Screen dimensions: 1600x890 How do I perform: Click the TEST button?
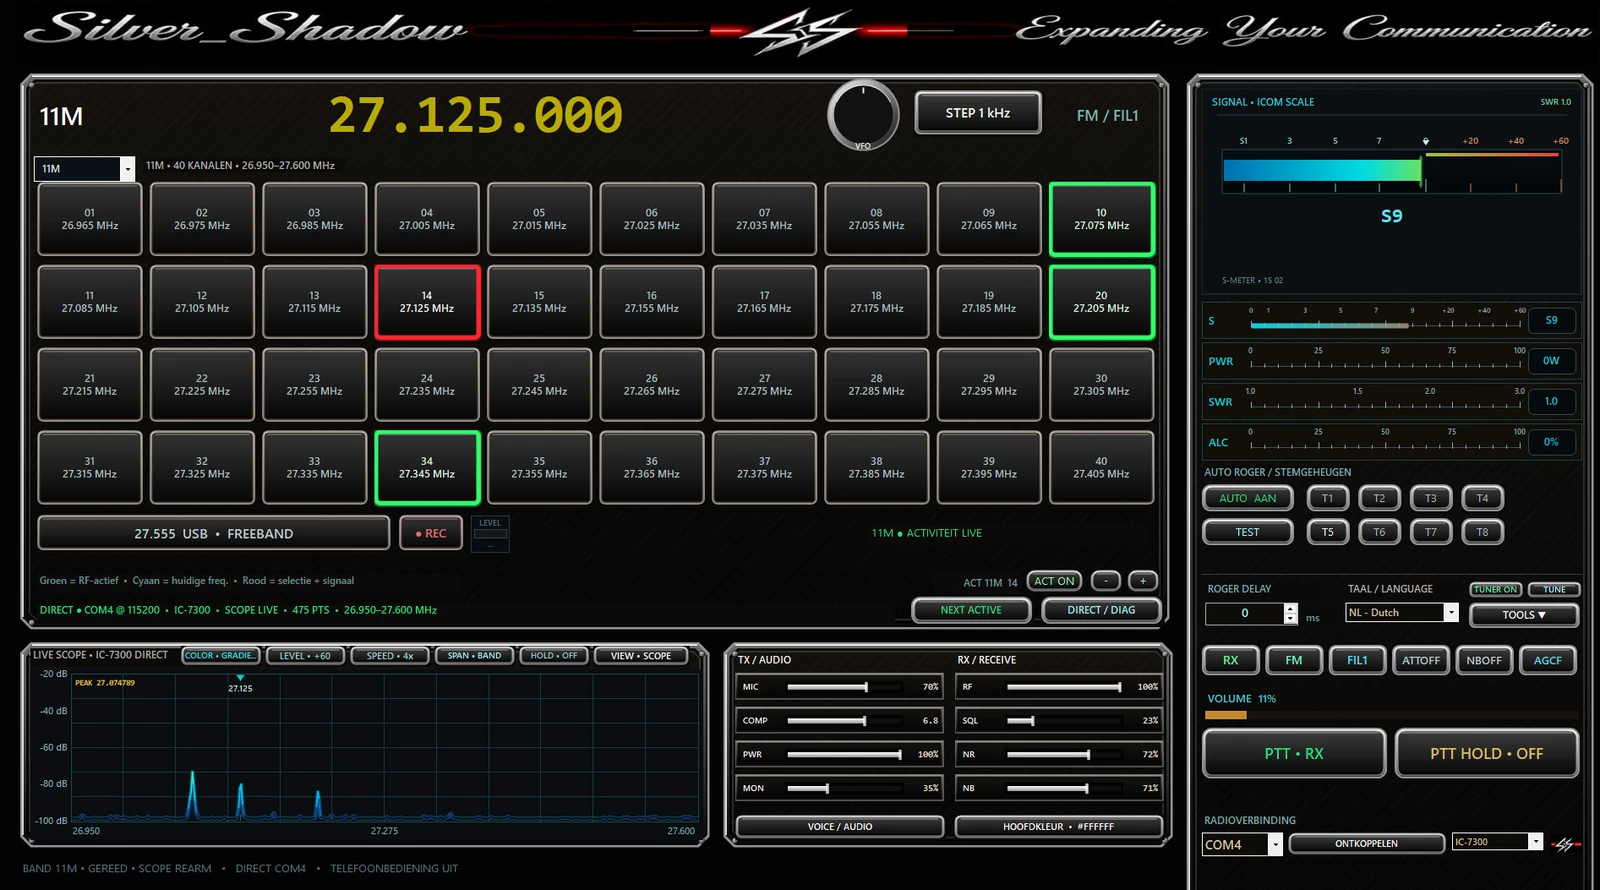(1247, 532)
